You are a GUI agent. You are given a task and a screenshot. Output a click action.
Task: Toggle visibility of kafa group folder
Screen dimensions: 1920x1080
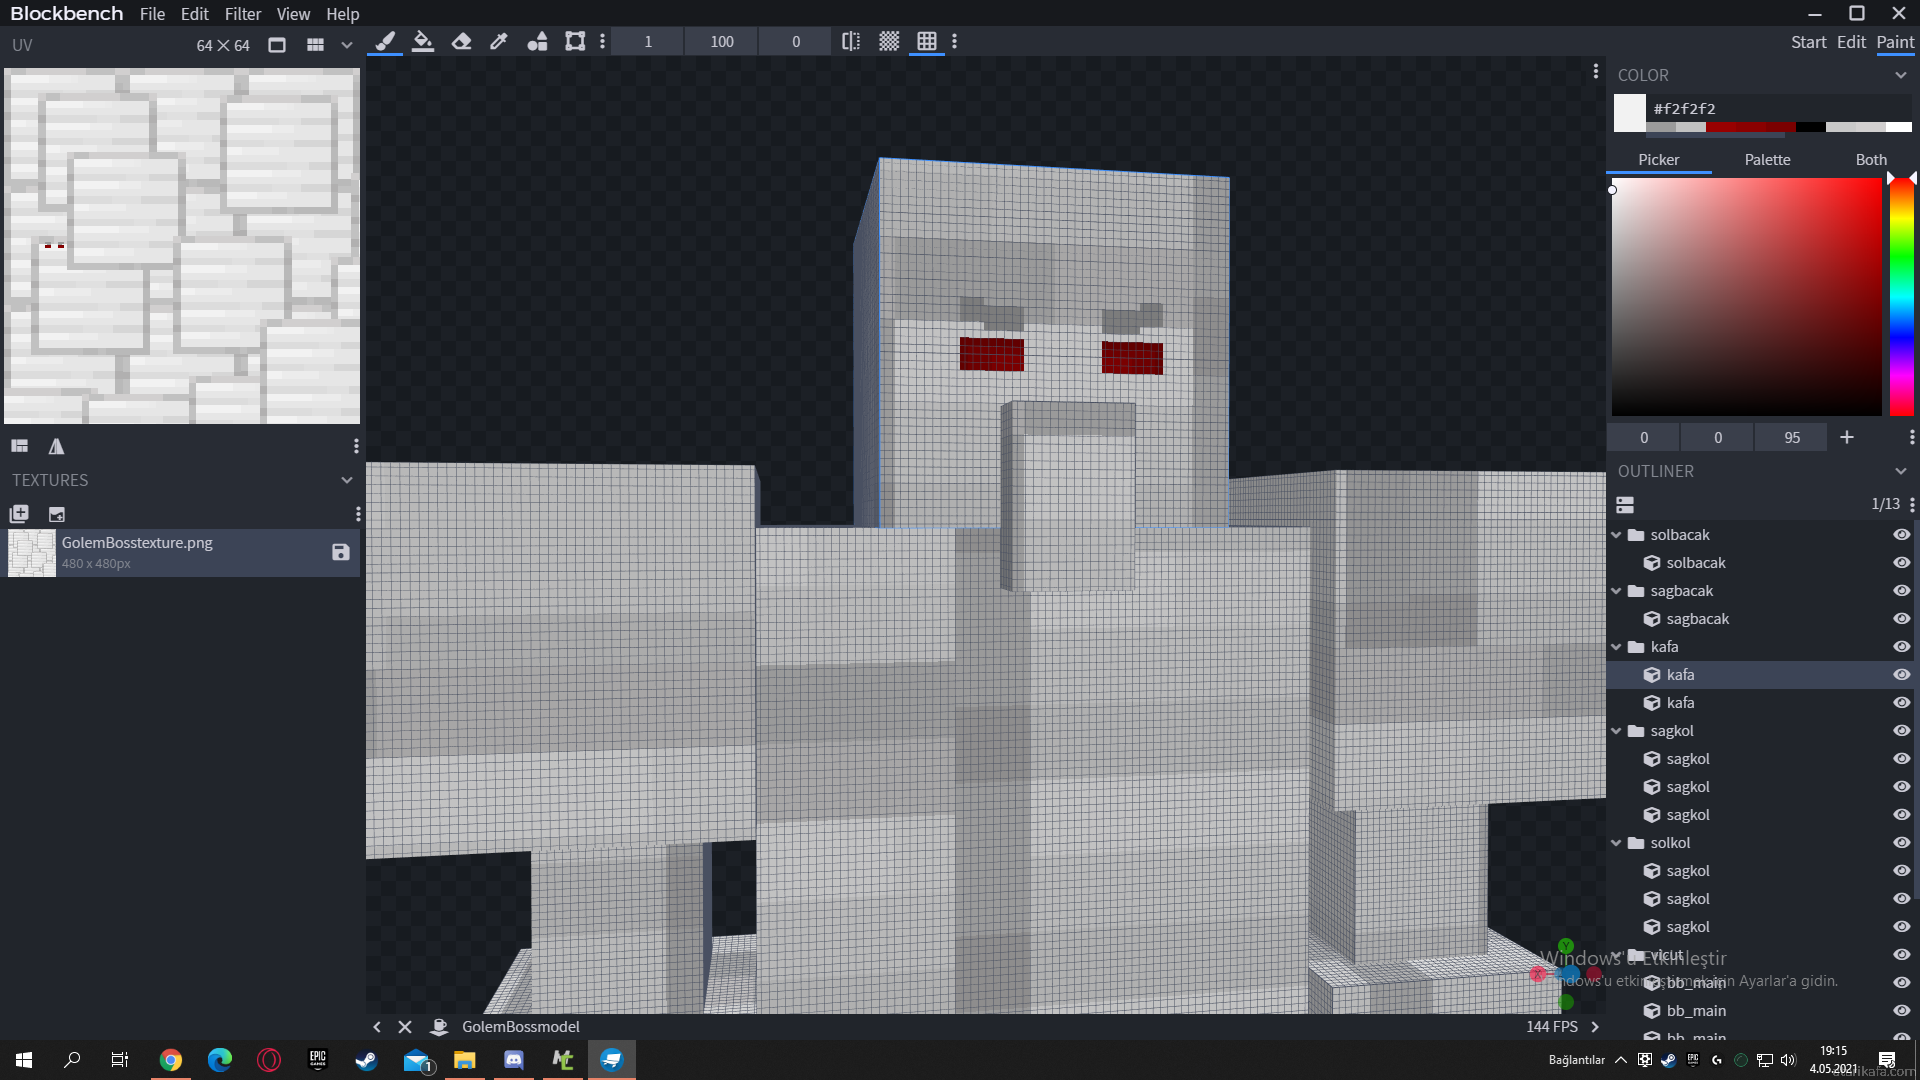point(1901,647)
